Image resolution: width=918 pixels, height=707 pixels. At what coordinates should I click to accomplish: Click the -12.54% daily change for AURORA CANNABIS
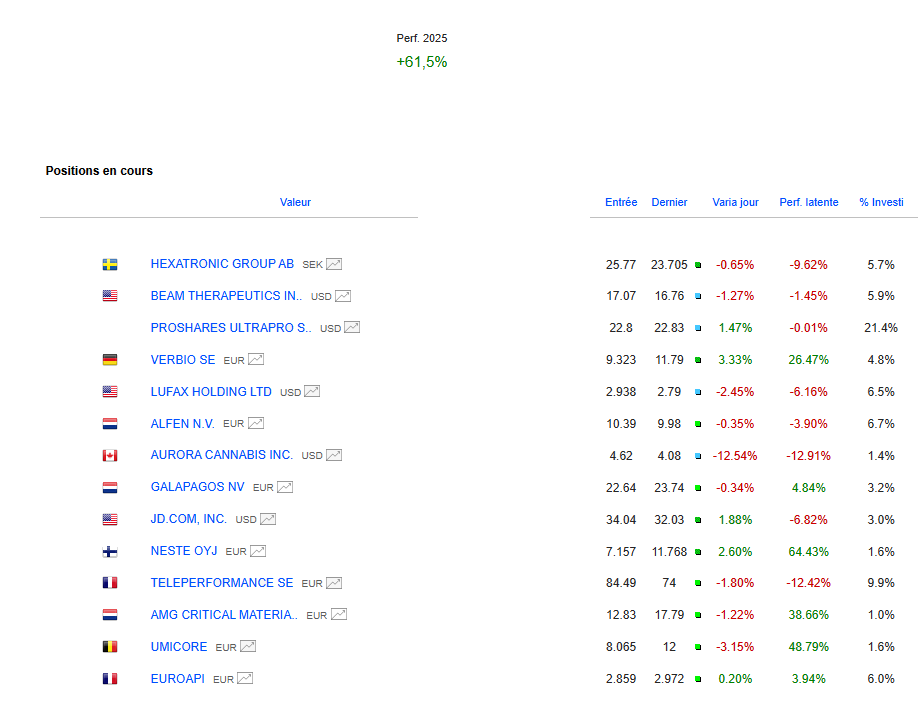(x=735, y=456)
